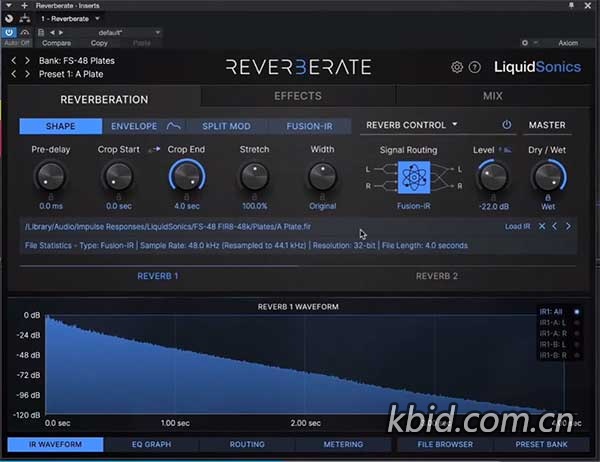Go to the next bank arrow

point(27,60)
